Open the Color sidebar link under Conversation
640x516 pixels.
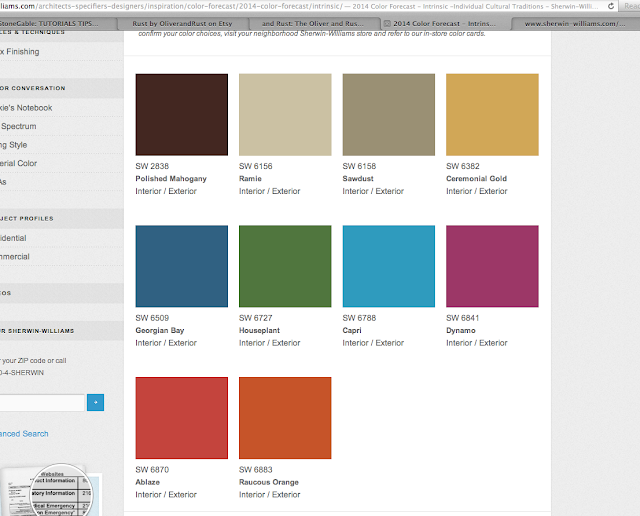(x=18, y=163)
